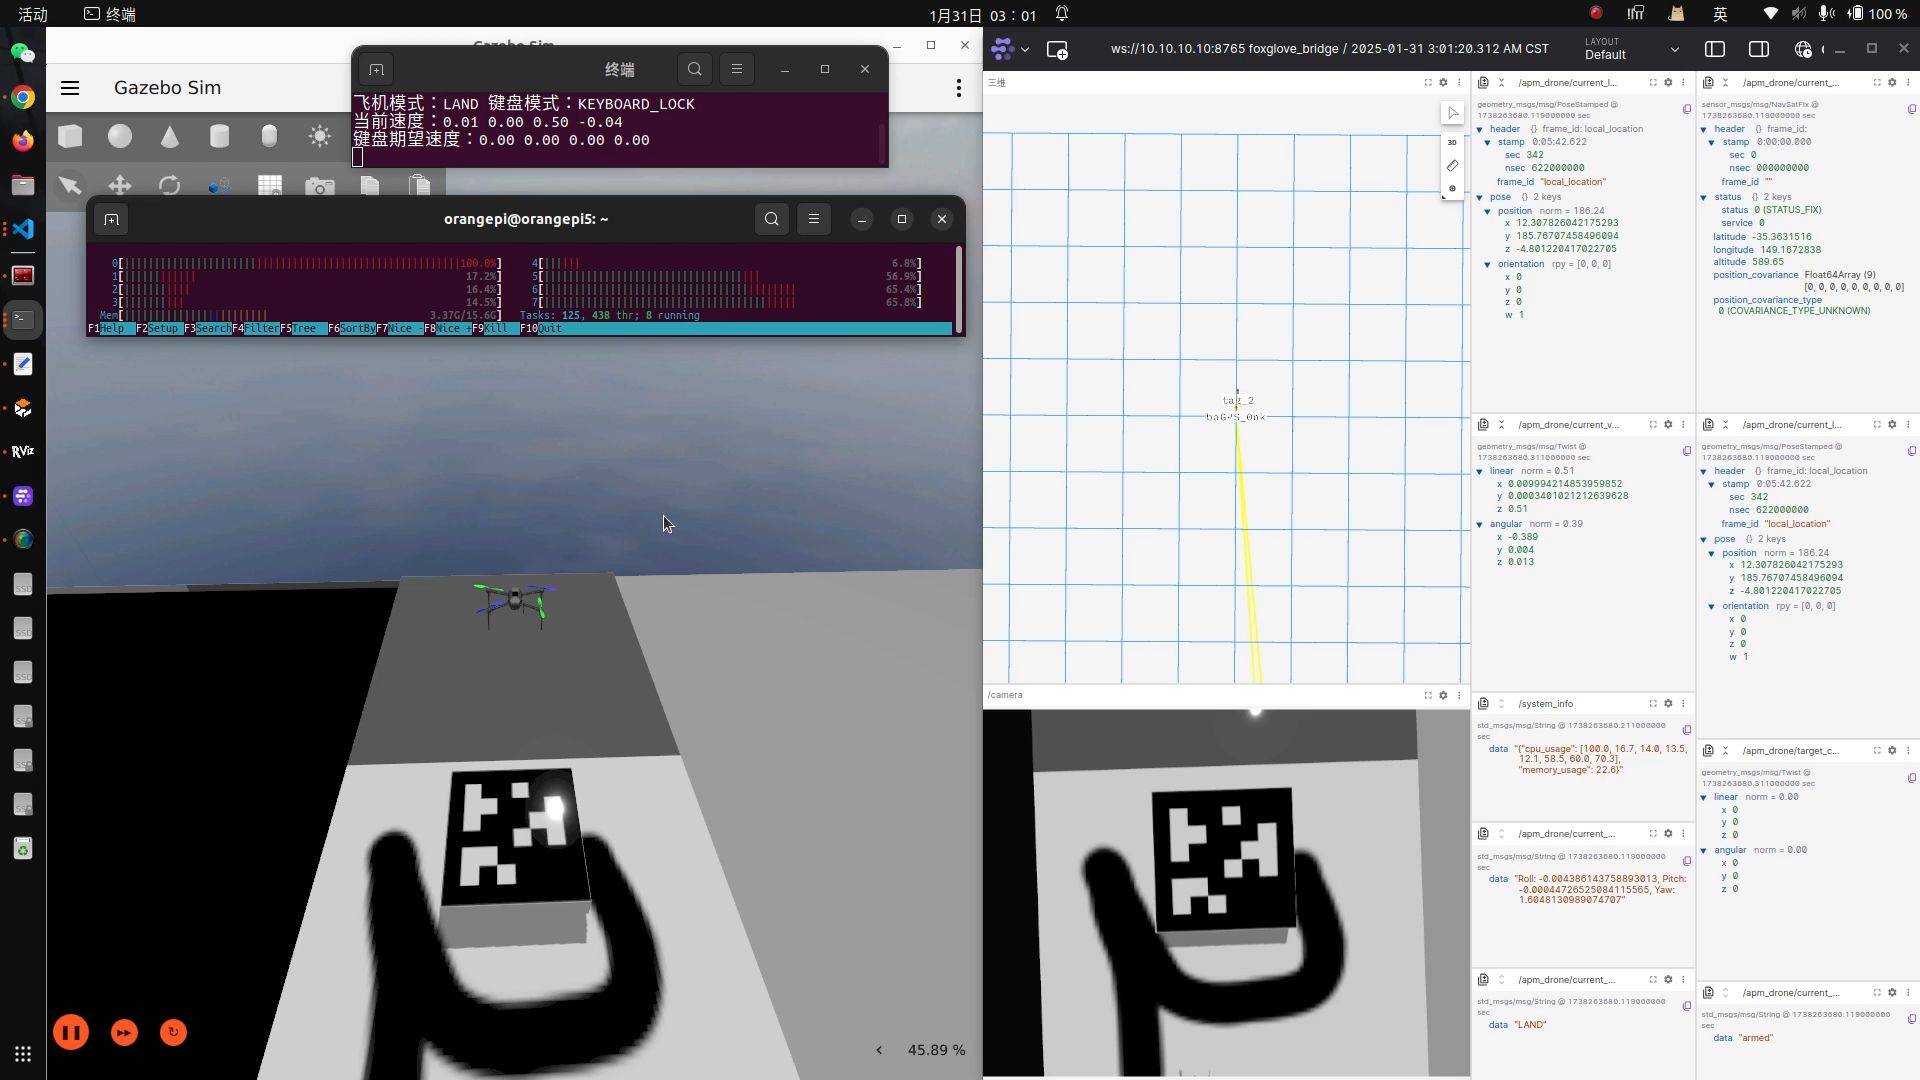The height and width of the screenshot is (1080, 1920).
Task: Open the Gazebo snap settings tool
Action: click(x=220, y=185)
